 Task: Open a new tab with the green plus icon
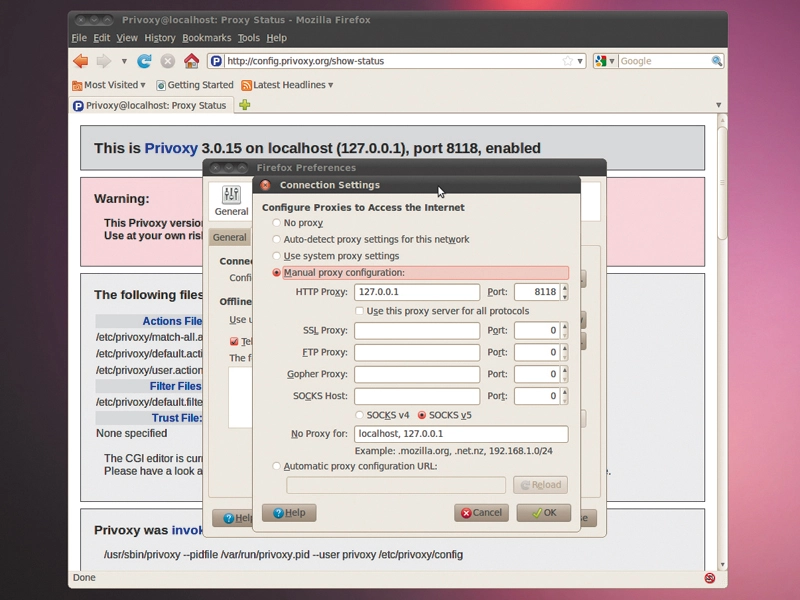point(245,105)
